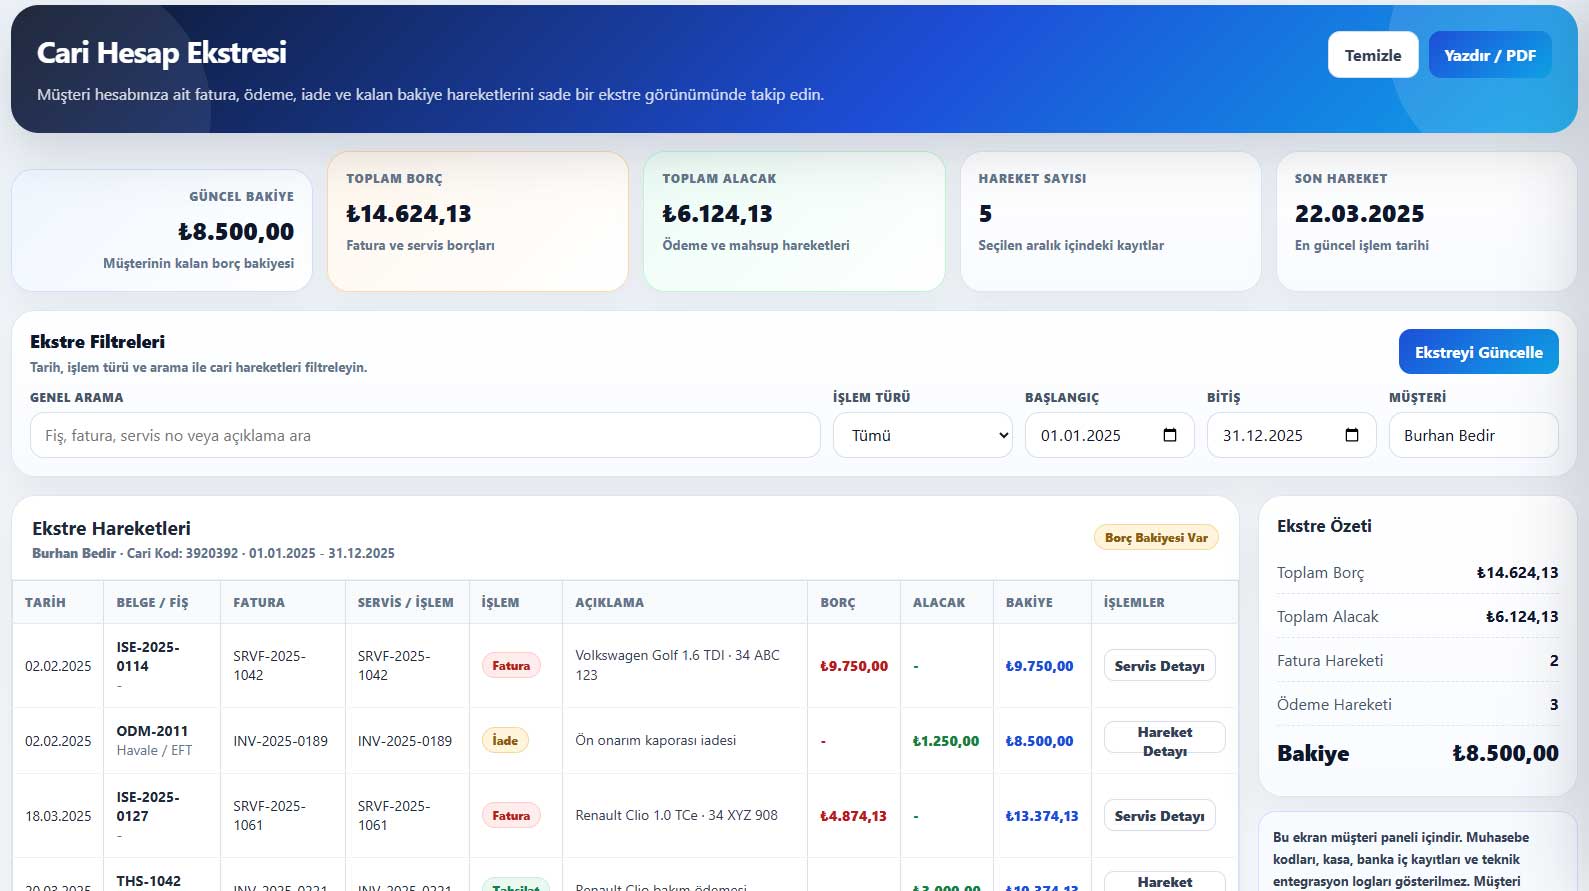
Task: Open Servis Detayı for ISE-2025-0127
Action: click(1159, 816)
